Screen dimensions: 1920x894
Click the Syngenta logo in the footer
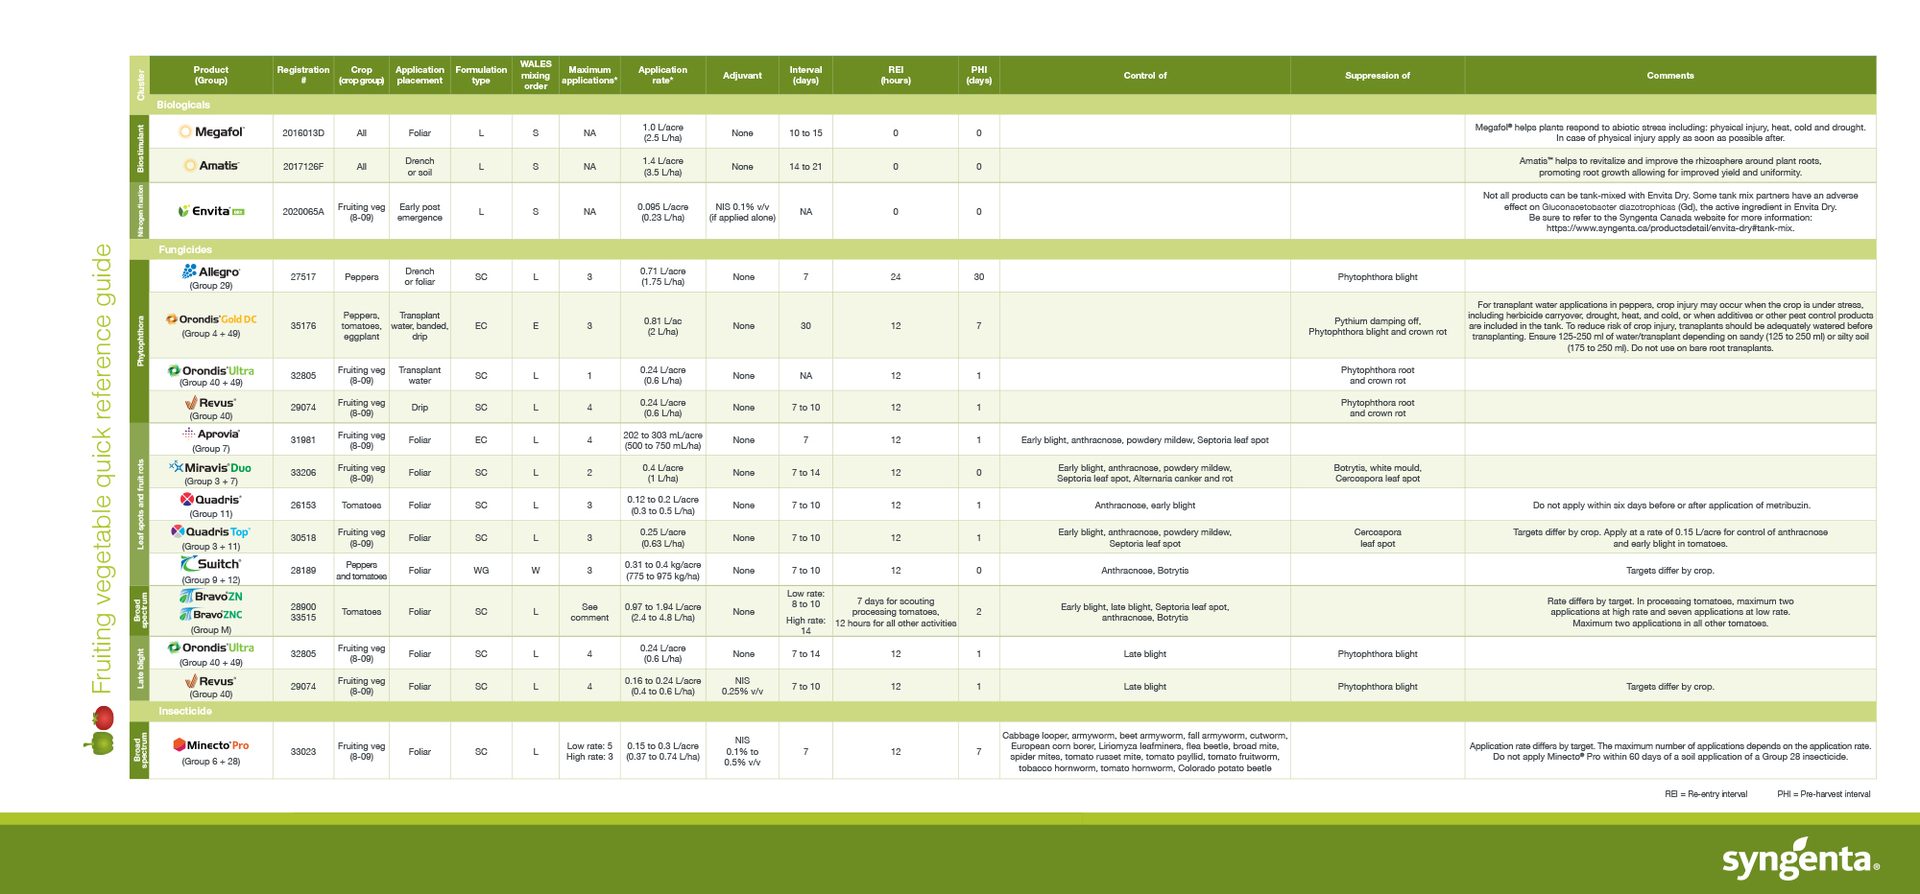(x=1800, y=860)
